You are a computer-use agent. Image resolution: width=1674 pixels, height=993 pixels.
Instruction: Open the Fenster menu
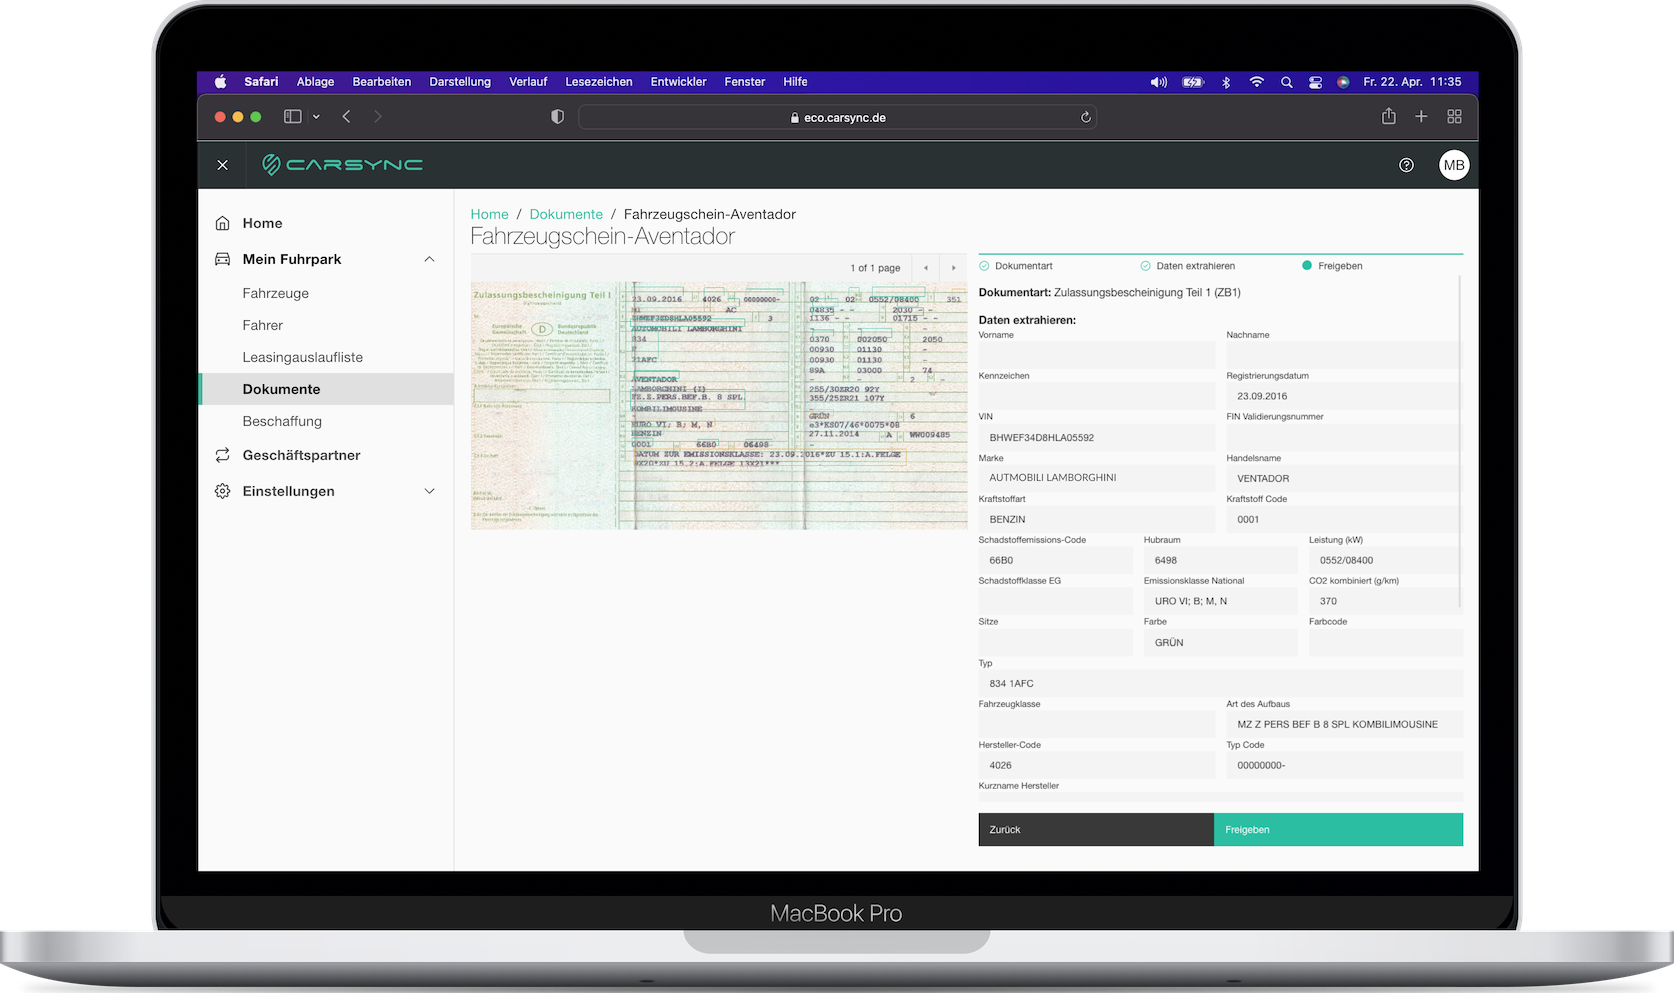[x=745, y=82]
